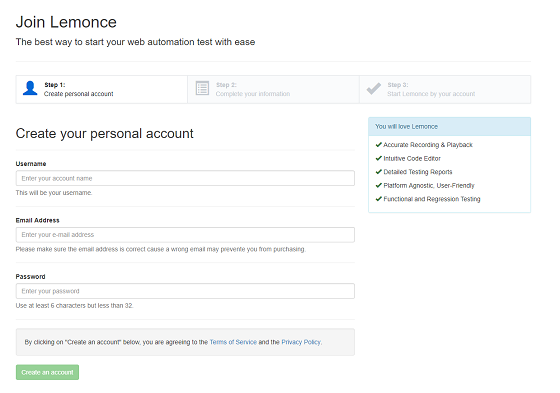Click the gray checkmark icon in Step 3
Image resolution: width=560 pixels, height=393 pixels.
(374, 89)
